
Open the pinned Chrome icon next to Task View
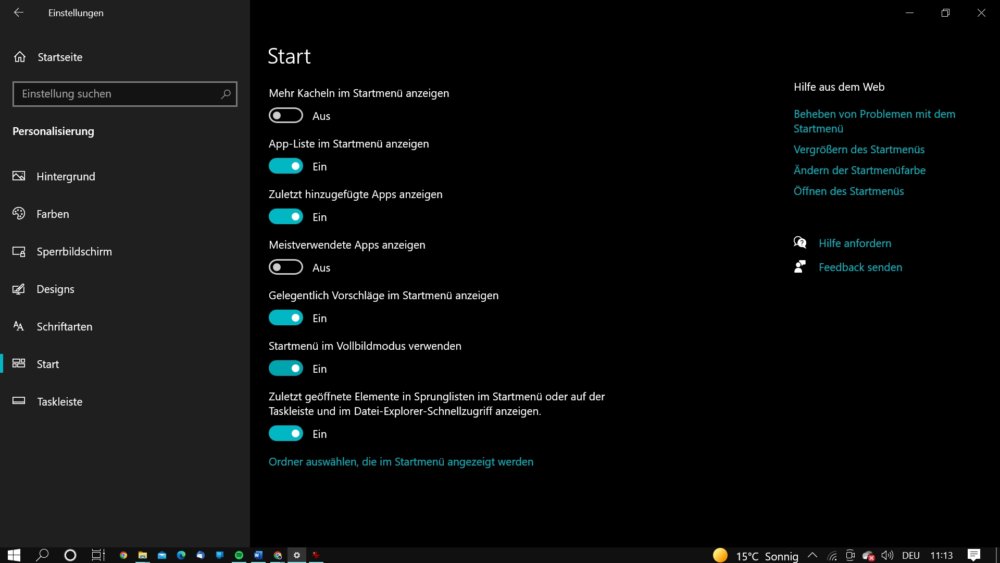pyautogui.click(x=123, y=555)
